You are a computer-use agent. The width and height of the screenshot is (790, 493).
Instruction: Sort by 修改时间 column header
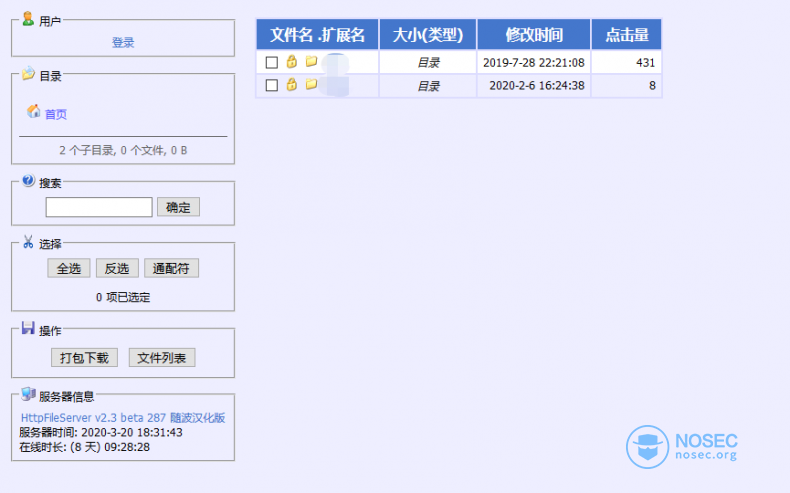(x=534, y=35)
